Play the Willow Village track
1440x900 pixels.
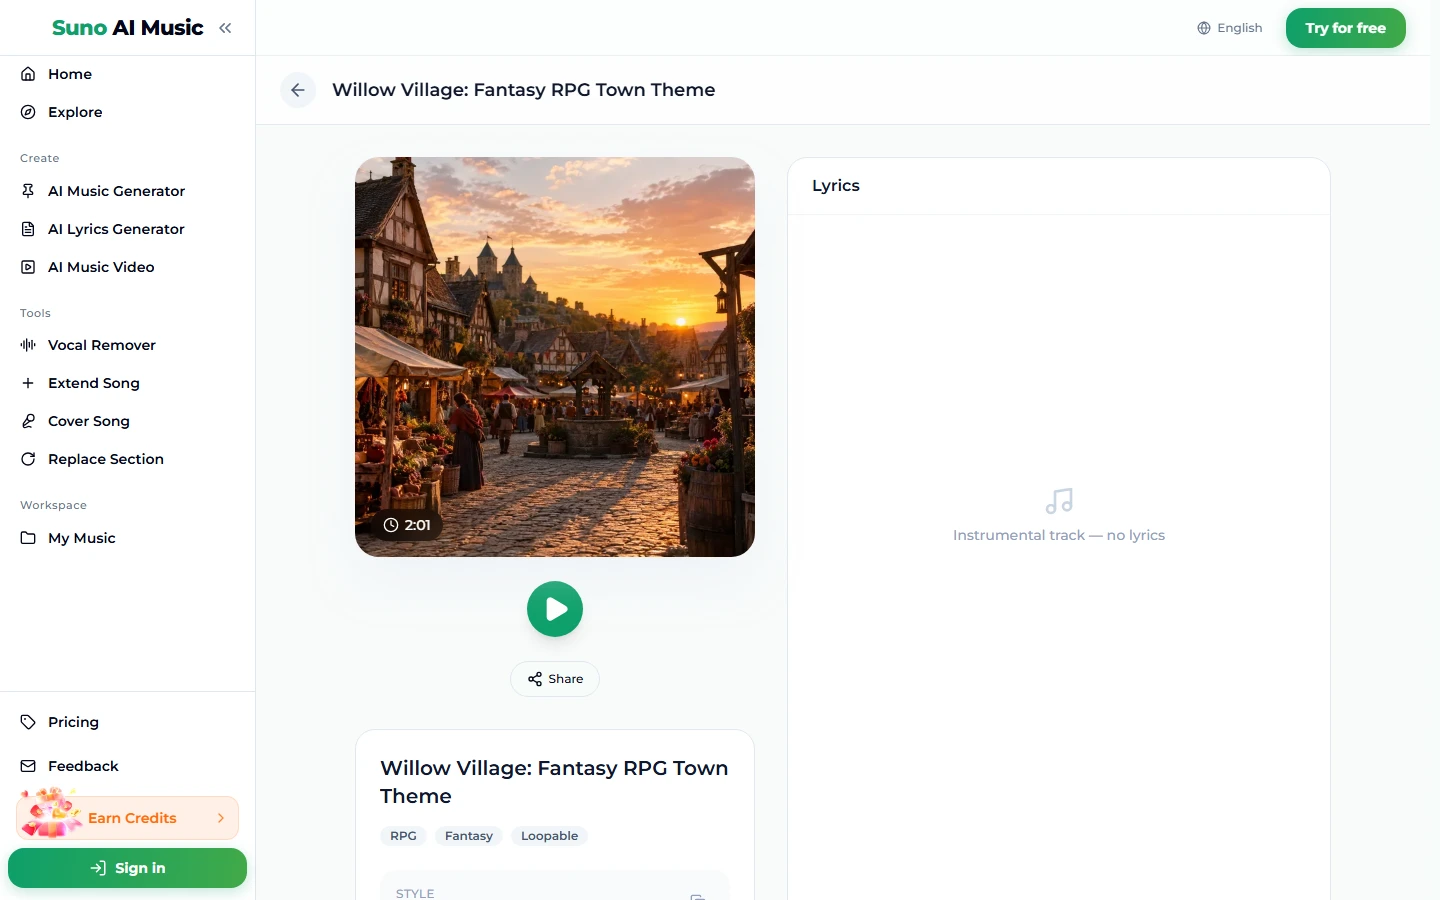click(555, 609)
